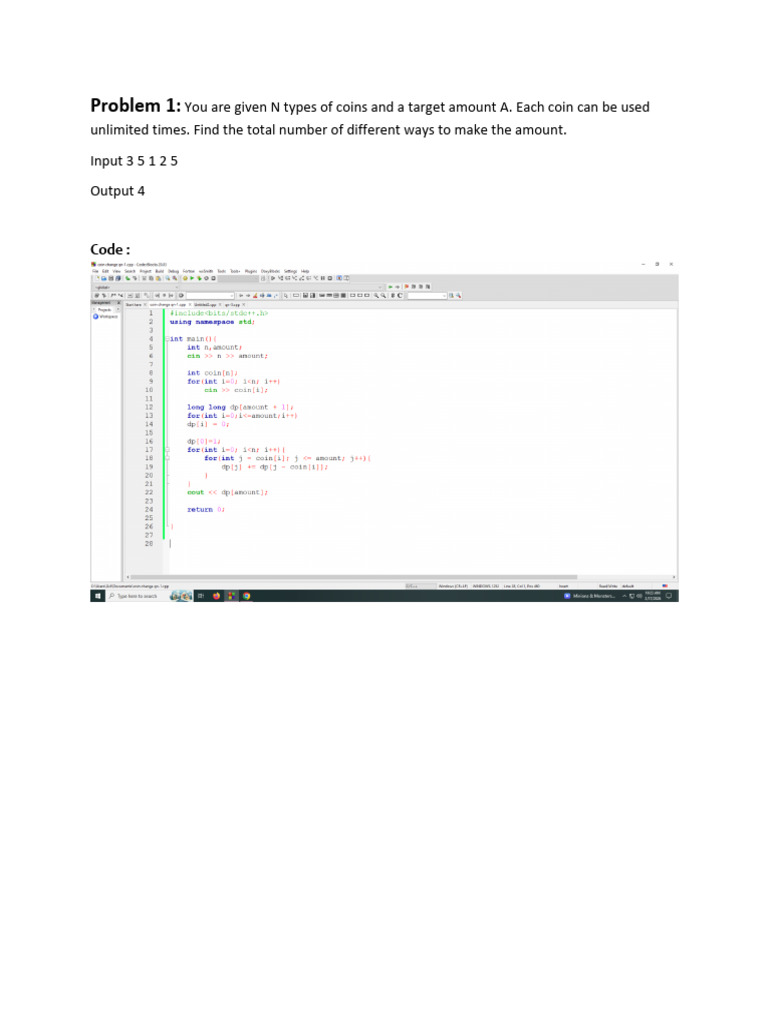Viewport: 768px width, 1024px height.
Task: Collapse the fold marker at line 17
Action: [x=167, y=450]
